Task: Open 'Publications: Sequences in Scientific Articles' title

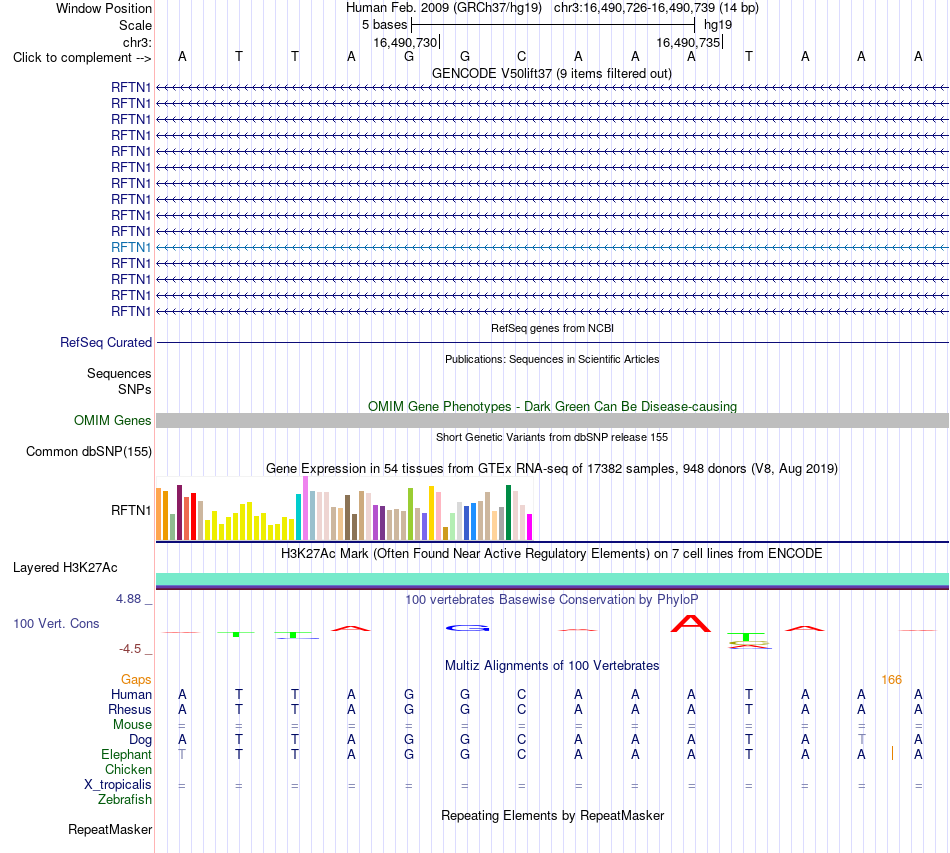Action: click(552, 359)
